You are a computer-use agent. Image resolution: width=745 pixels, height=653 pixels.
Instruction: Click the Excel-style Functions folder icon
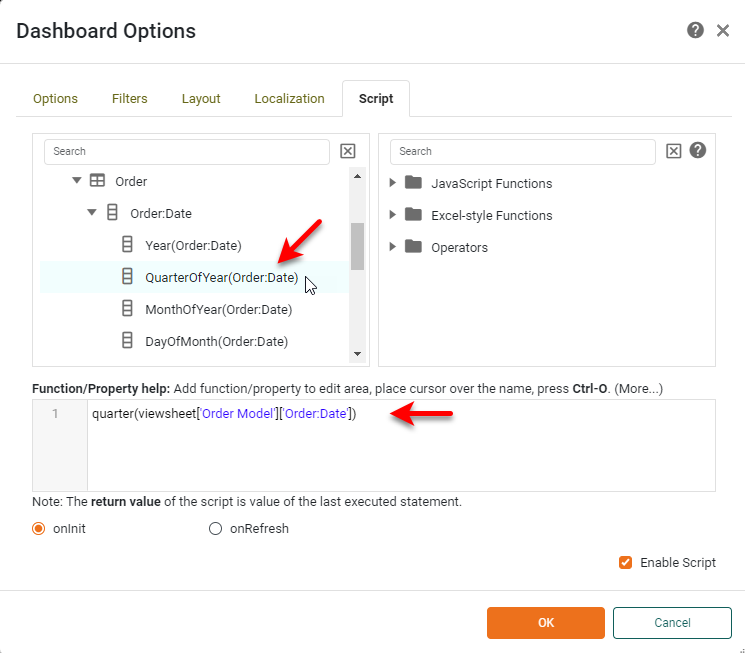413,215
